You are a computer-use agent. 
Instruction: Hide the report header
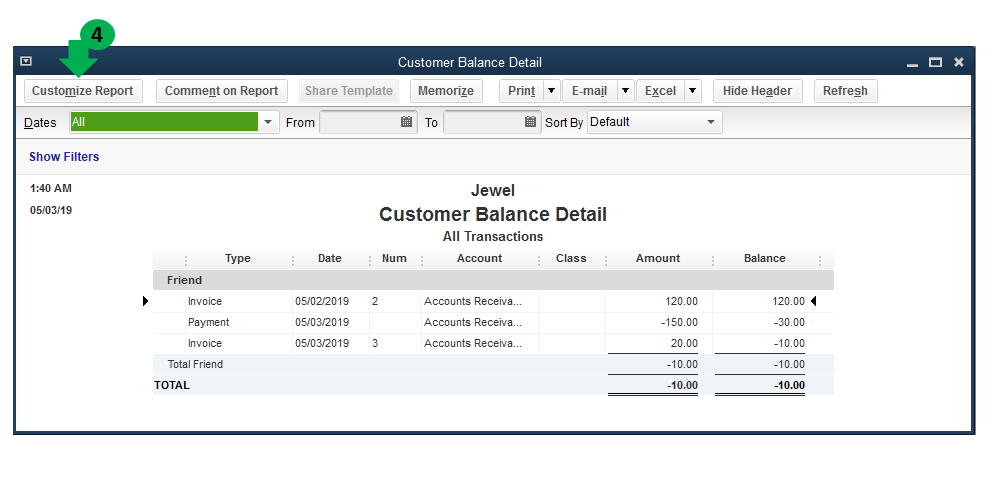[x=757, y=91]
